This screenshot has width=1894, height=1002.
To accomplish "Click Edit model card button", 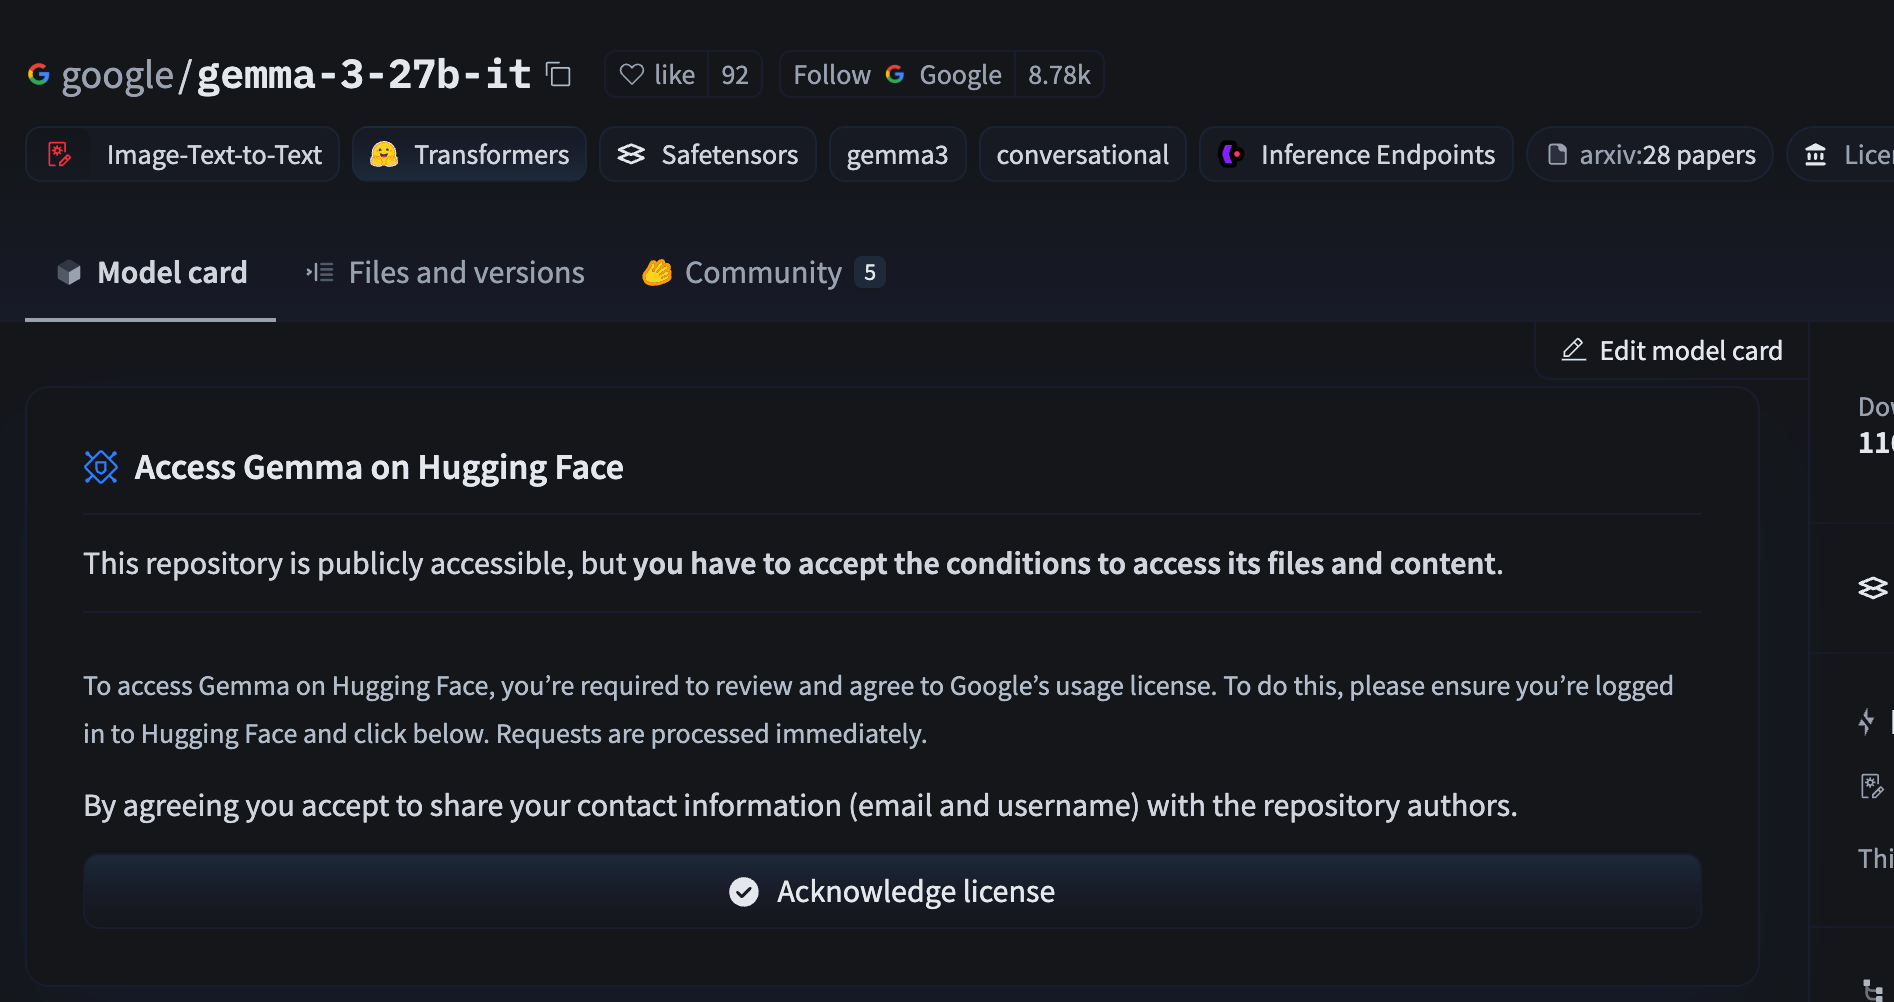I will tap(1672, 351).
